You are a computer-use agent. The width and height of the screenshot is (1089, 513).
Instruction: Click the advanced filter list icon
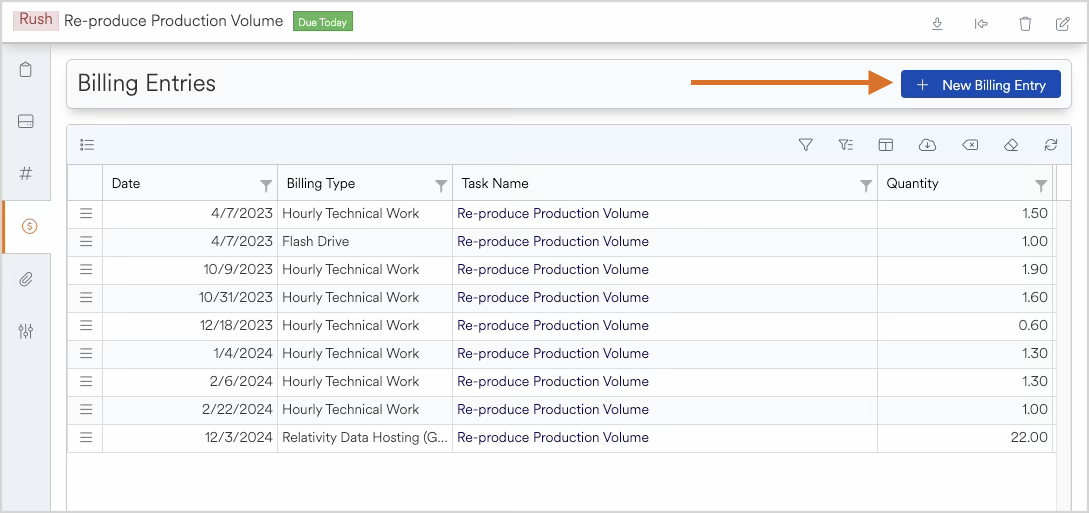845,144
